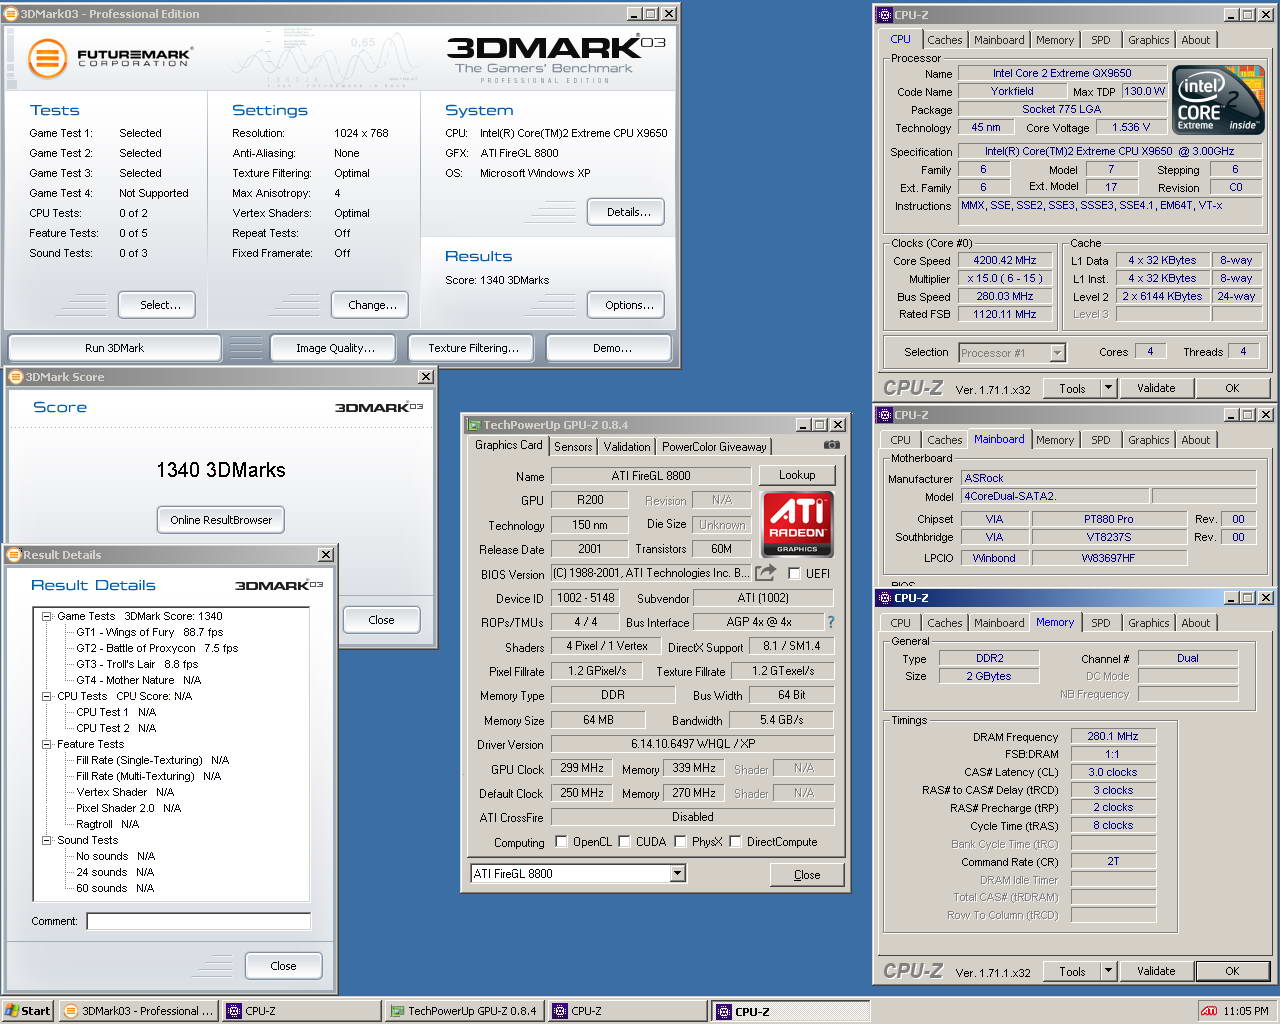Click the bus interface question mark icon

(830, 622)
